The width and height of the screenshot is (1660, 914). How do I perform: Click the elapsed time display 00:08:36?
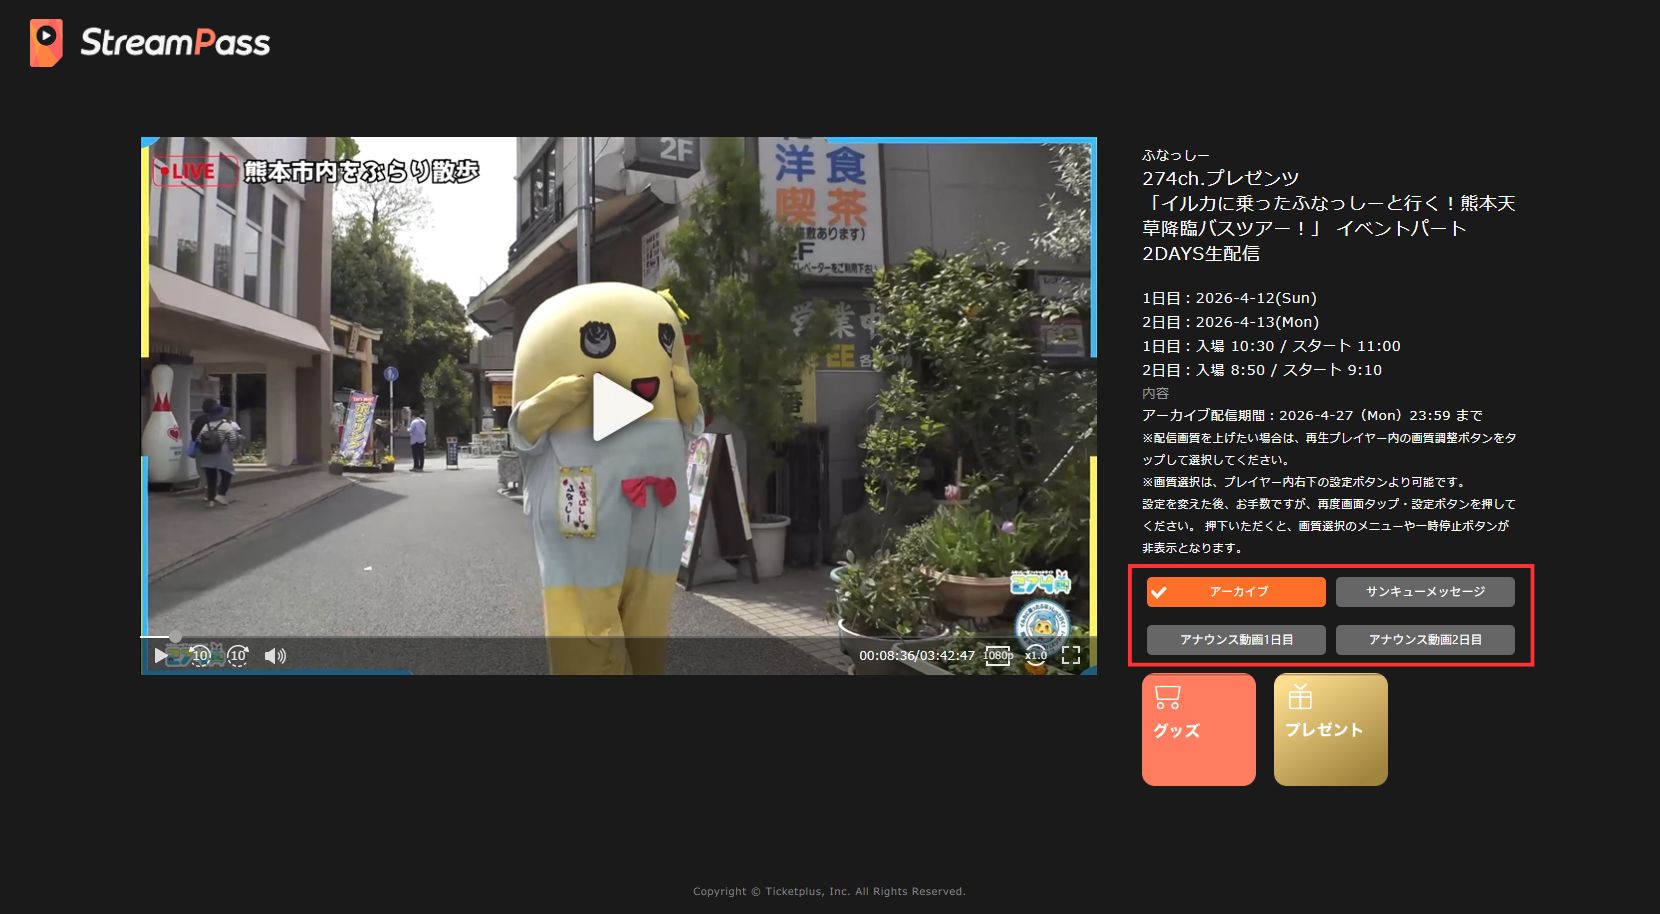click(x=887, y=656)
